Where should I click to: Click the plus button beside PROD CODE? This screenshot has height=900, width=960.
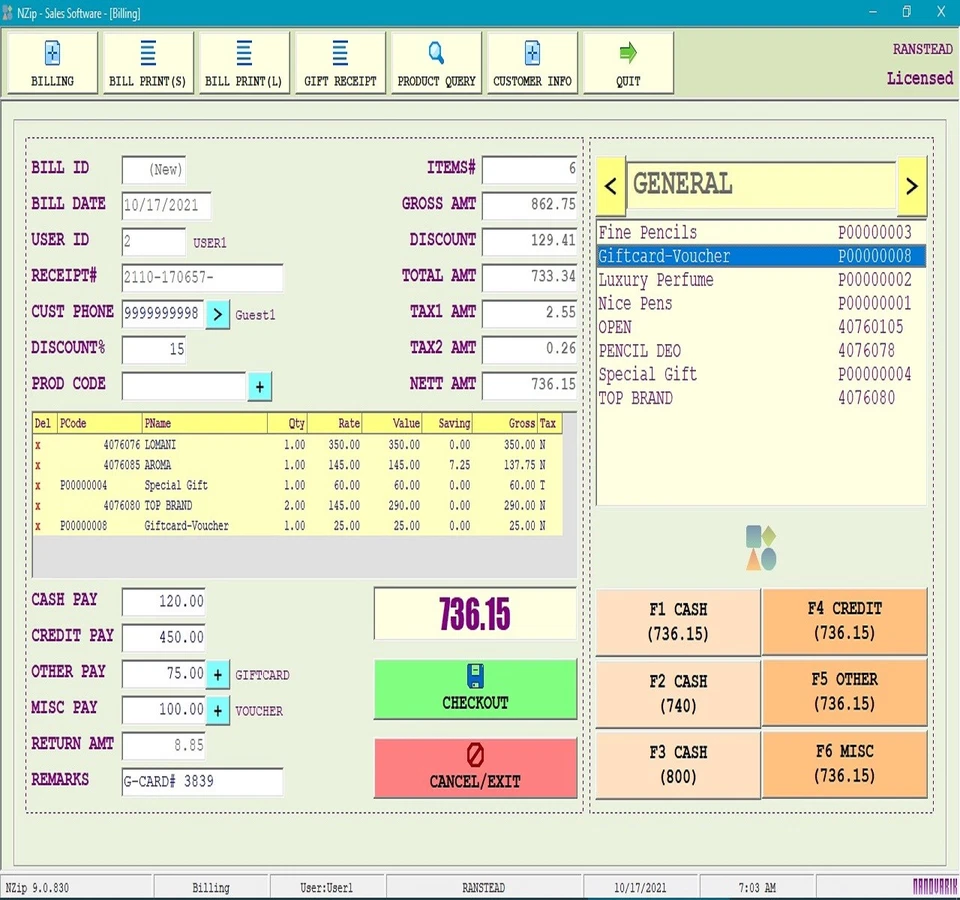[x=260, y=386]
